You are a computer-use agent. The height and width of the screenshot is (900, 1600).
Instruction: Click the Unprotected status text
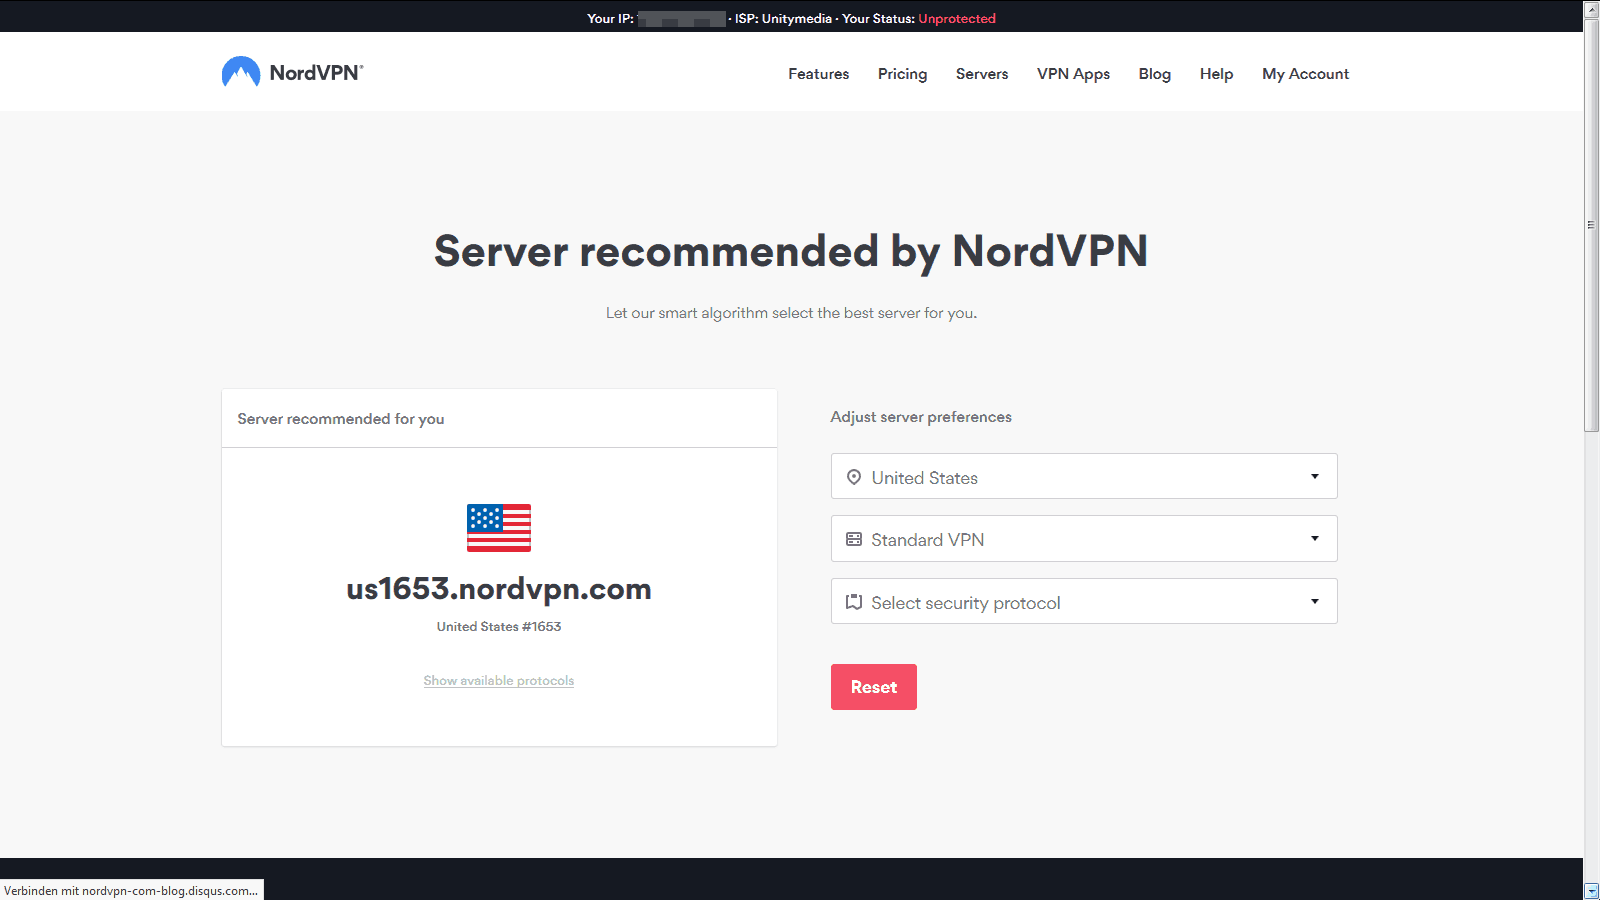pyautogui.click(x=957, y=18)
